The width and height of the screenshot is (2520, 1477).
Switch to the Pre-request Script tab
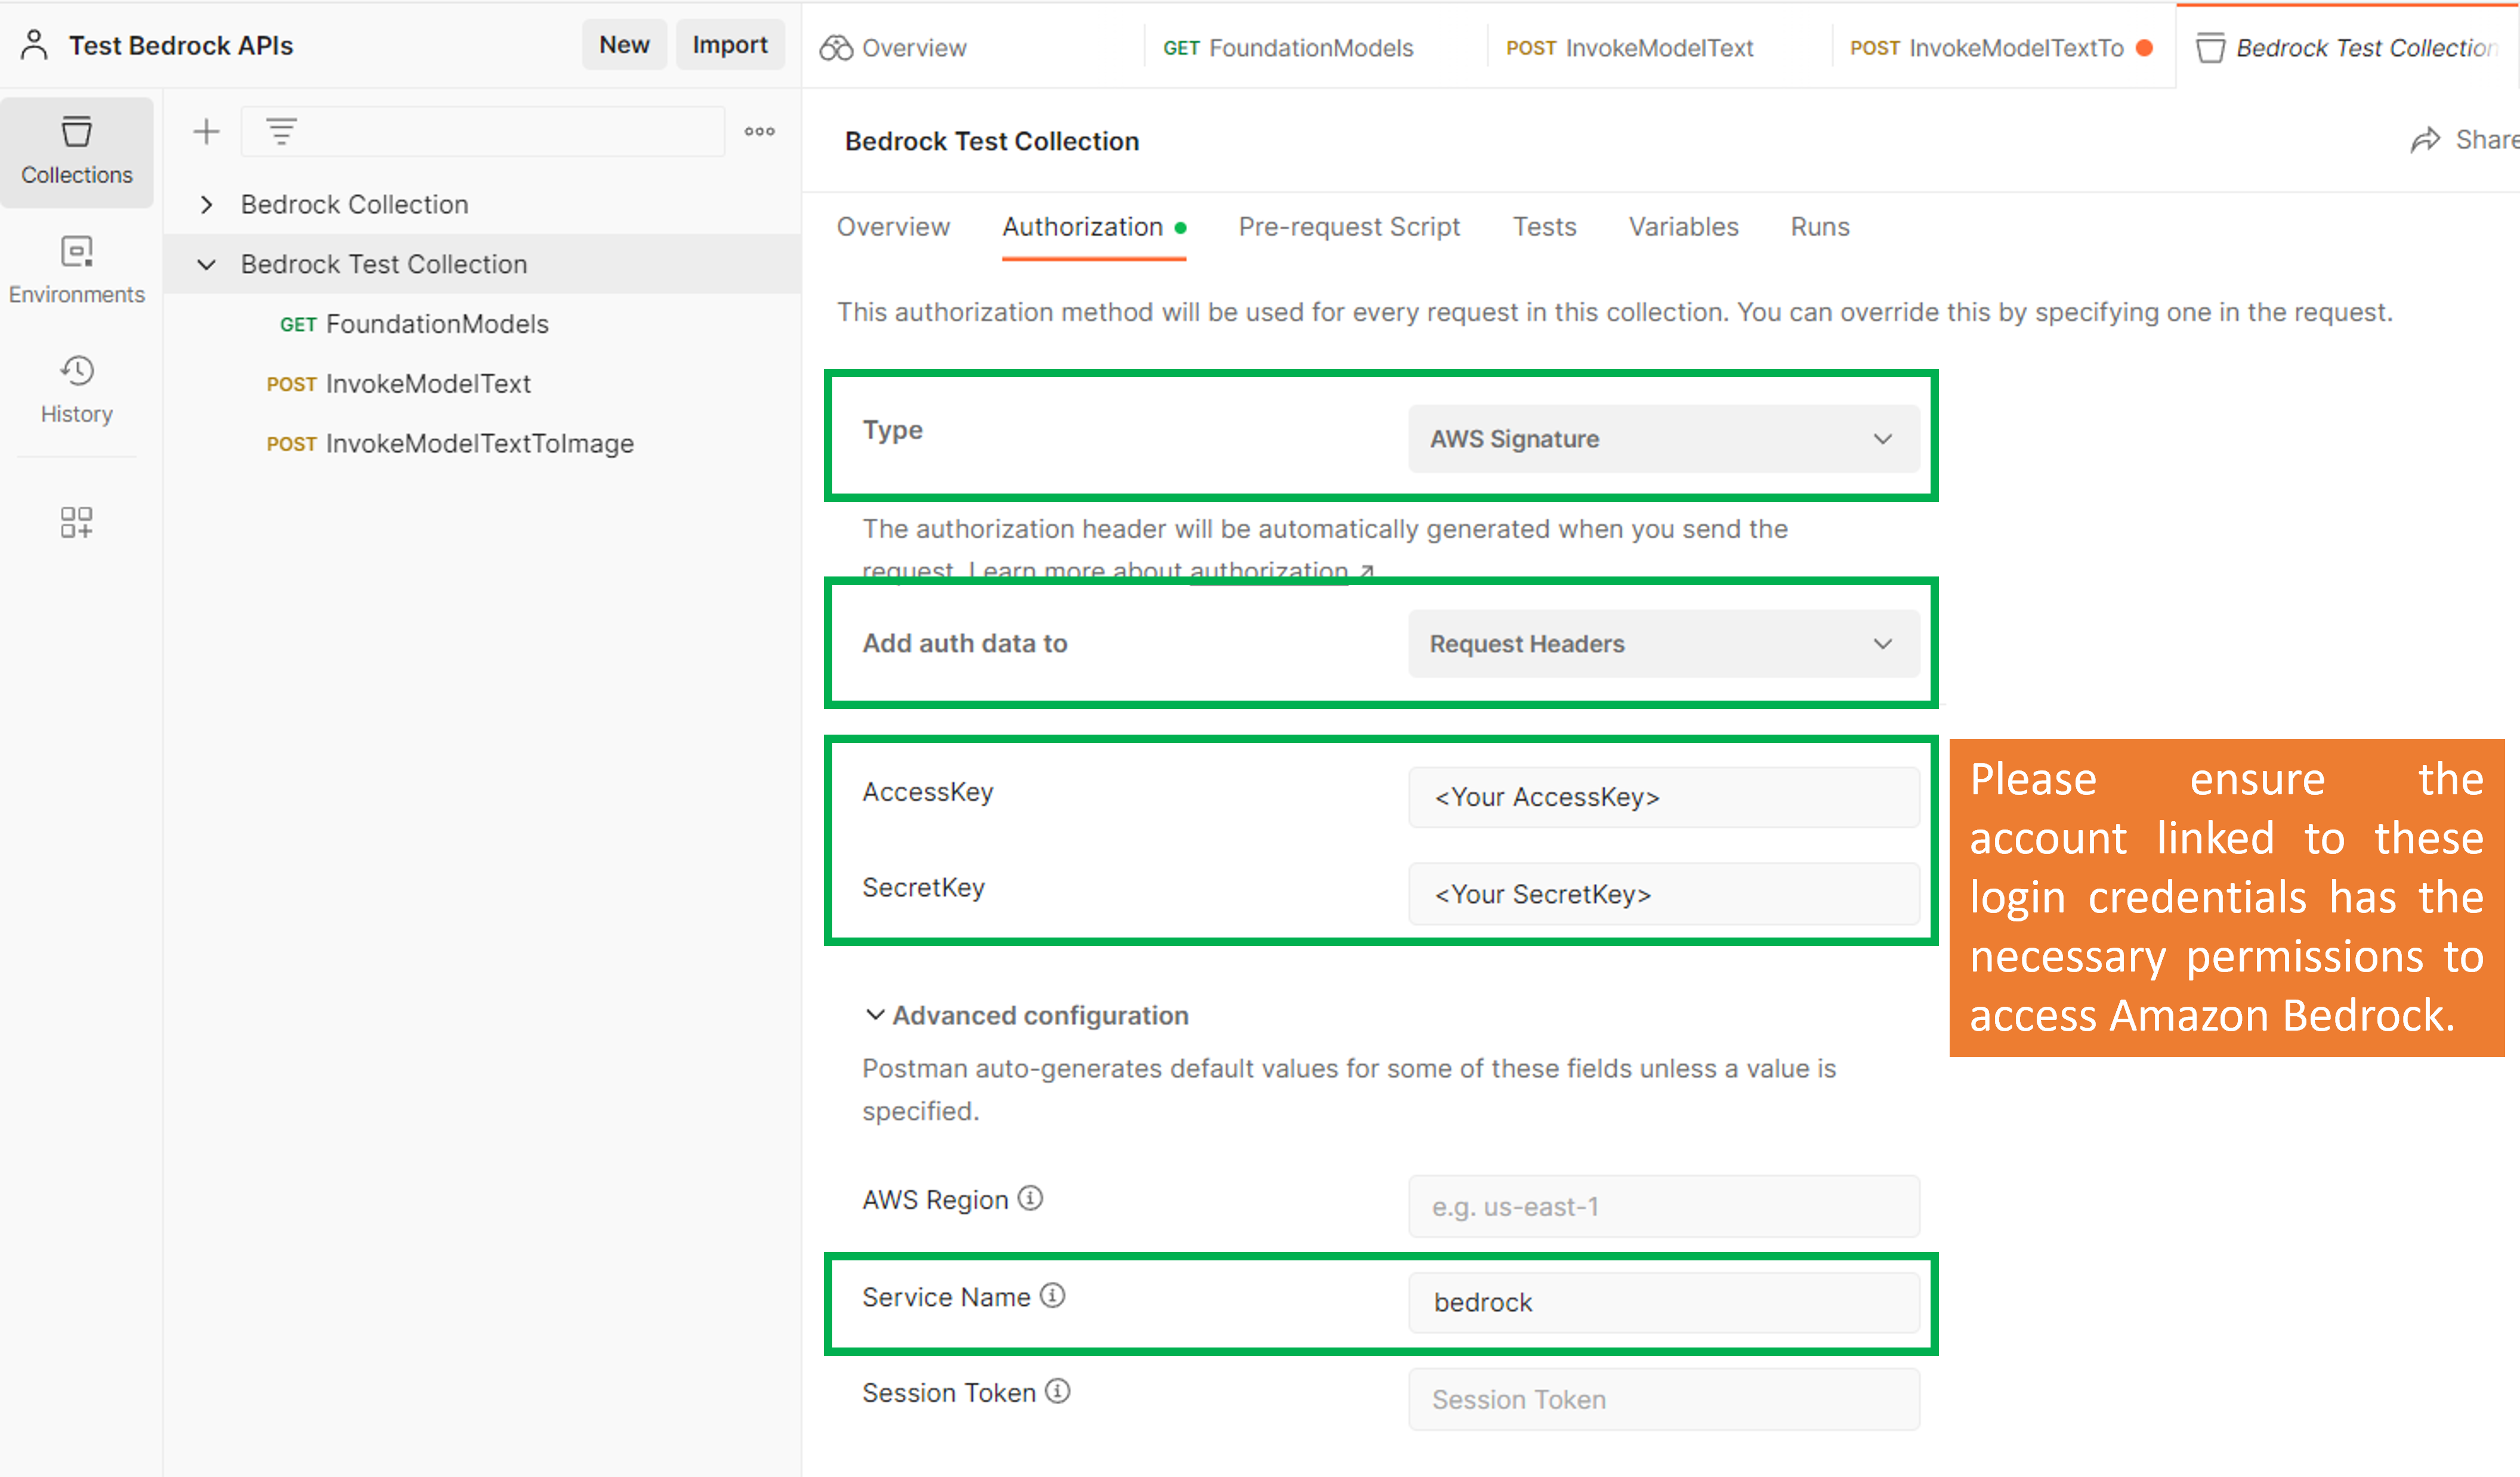pyautogui.click(x=1348, y=227)
